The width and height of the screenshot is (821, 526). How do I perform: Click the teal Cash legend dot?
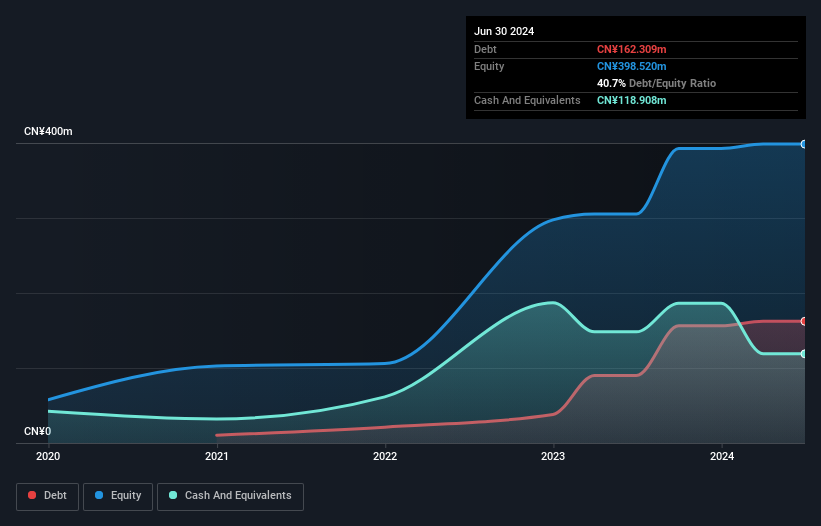[173, 495]
